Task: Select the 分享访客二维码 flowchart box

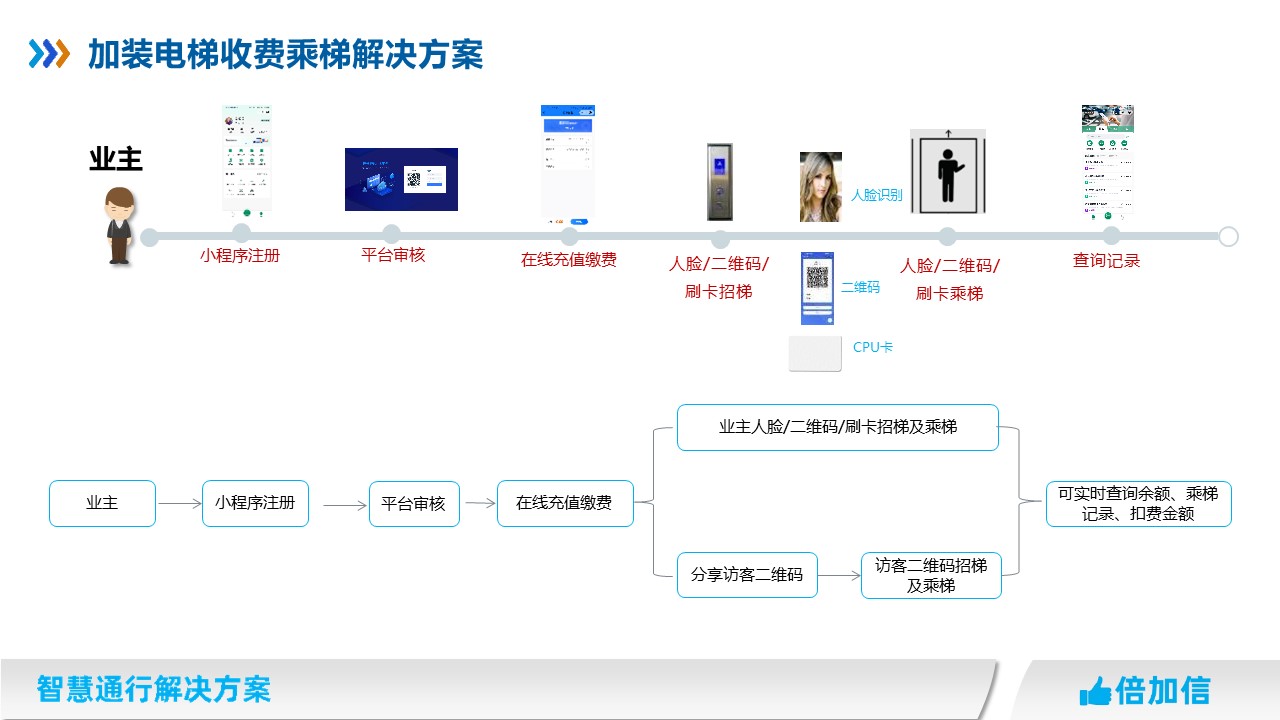Action: (746, 575)
